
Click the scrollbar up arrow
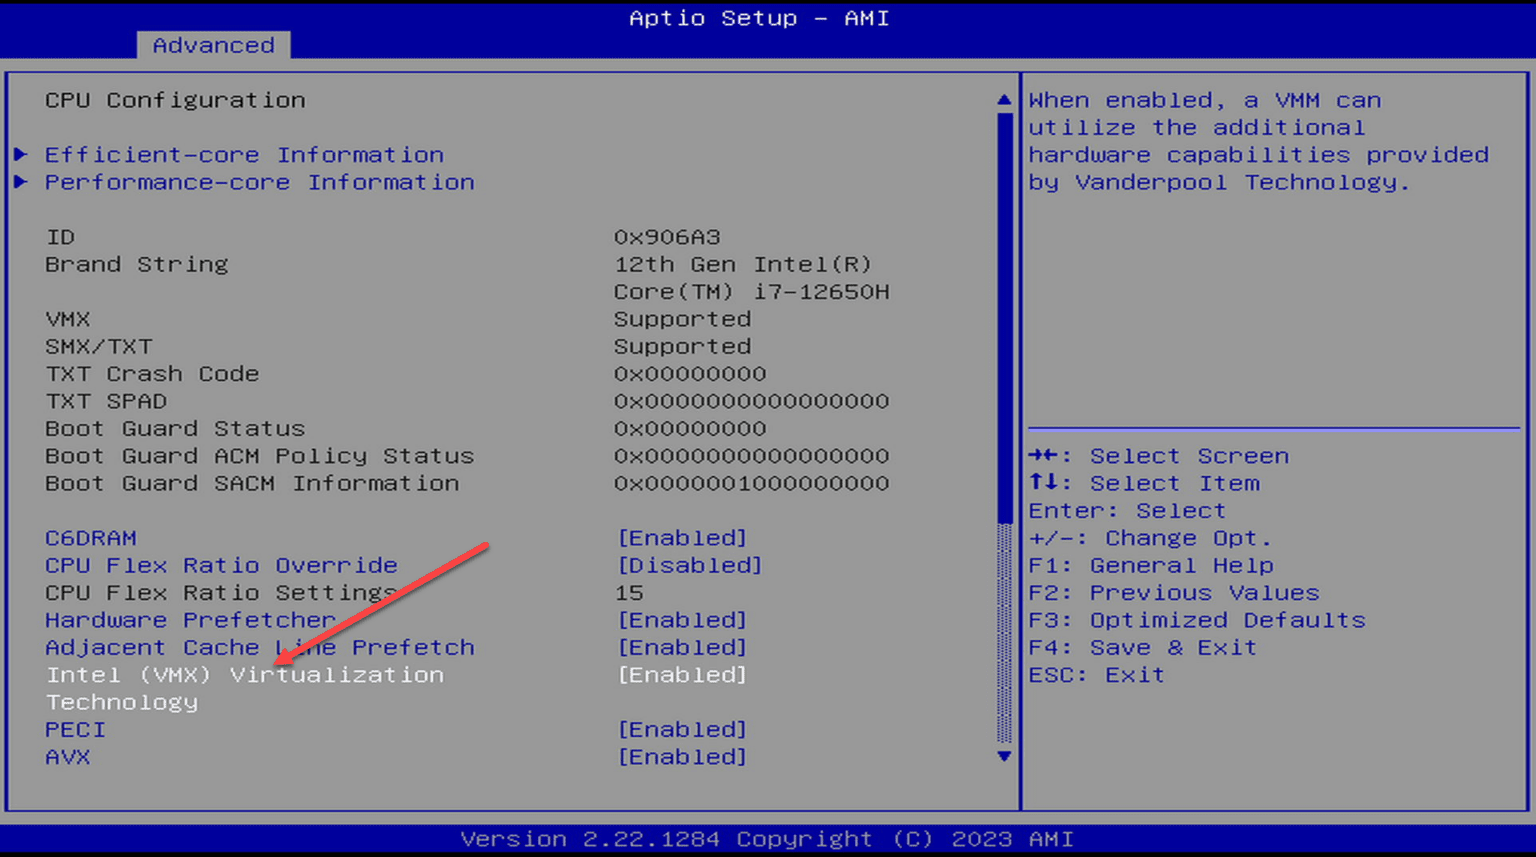[1003, 99]
